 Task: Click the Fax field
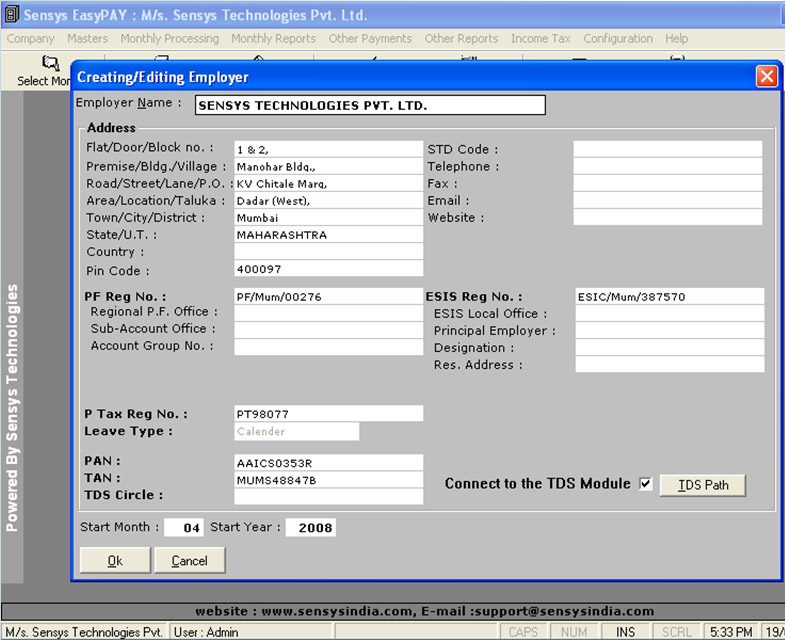click(x=668, y=183)
